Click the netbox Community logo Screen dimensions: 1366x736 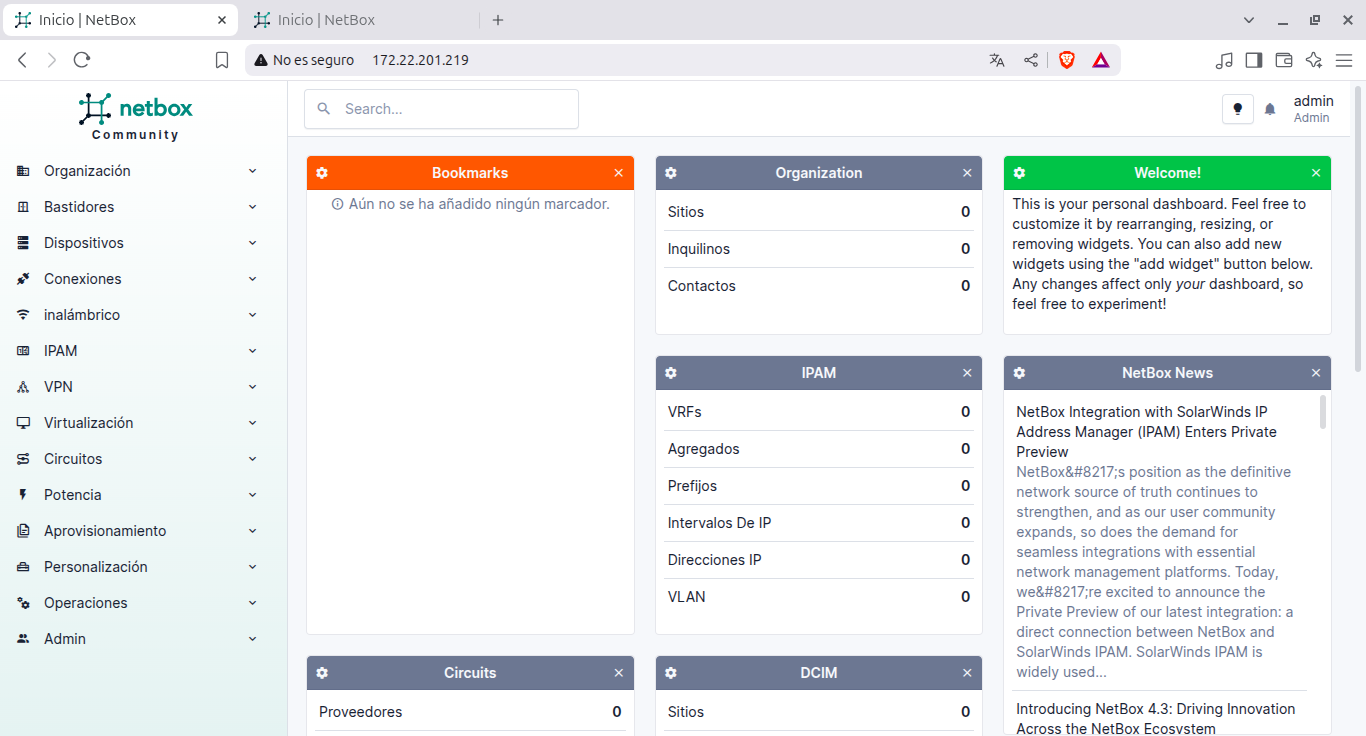pyautogui.click(x=136, y=116)
